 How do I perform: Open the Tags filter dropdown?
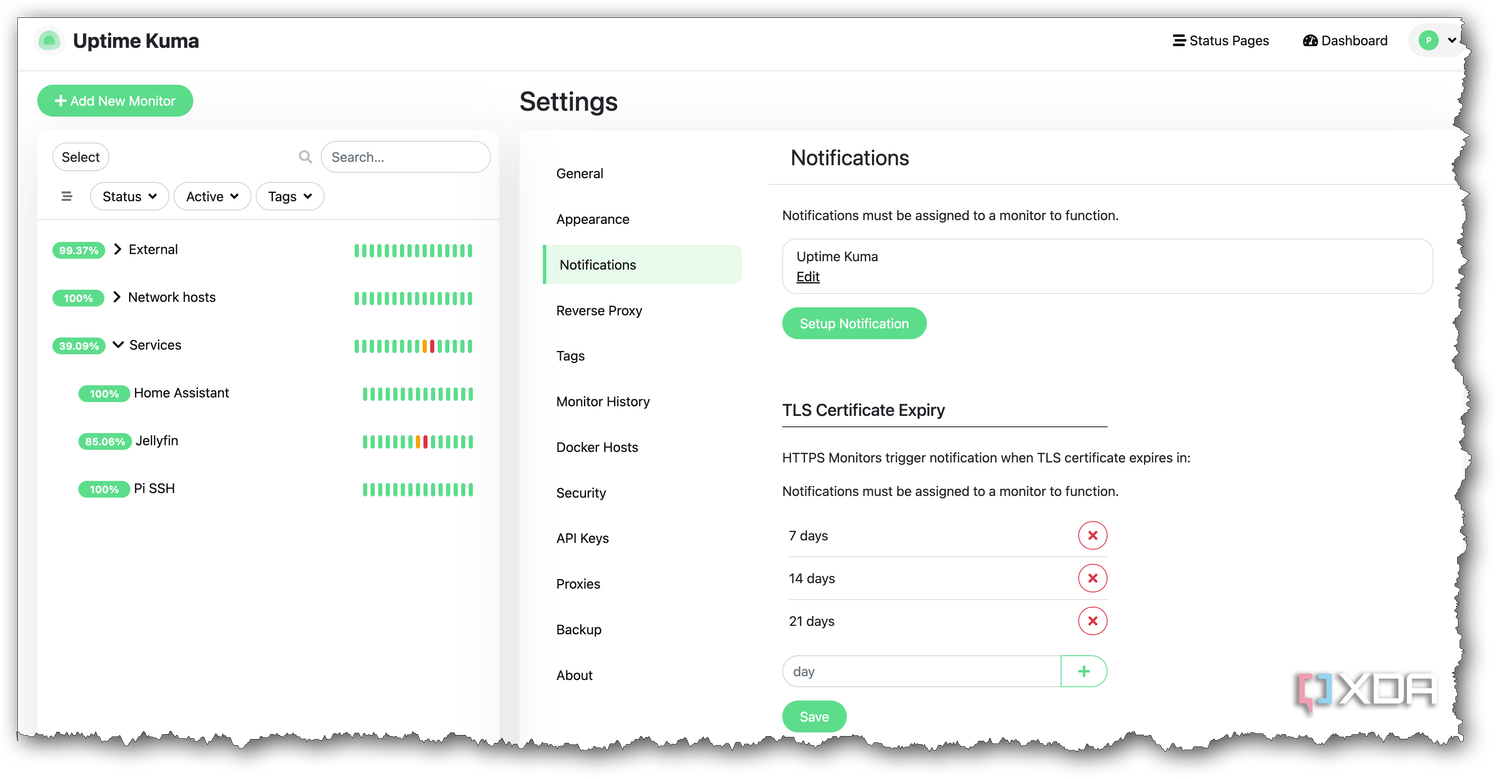(290, 197)
